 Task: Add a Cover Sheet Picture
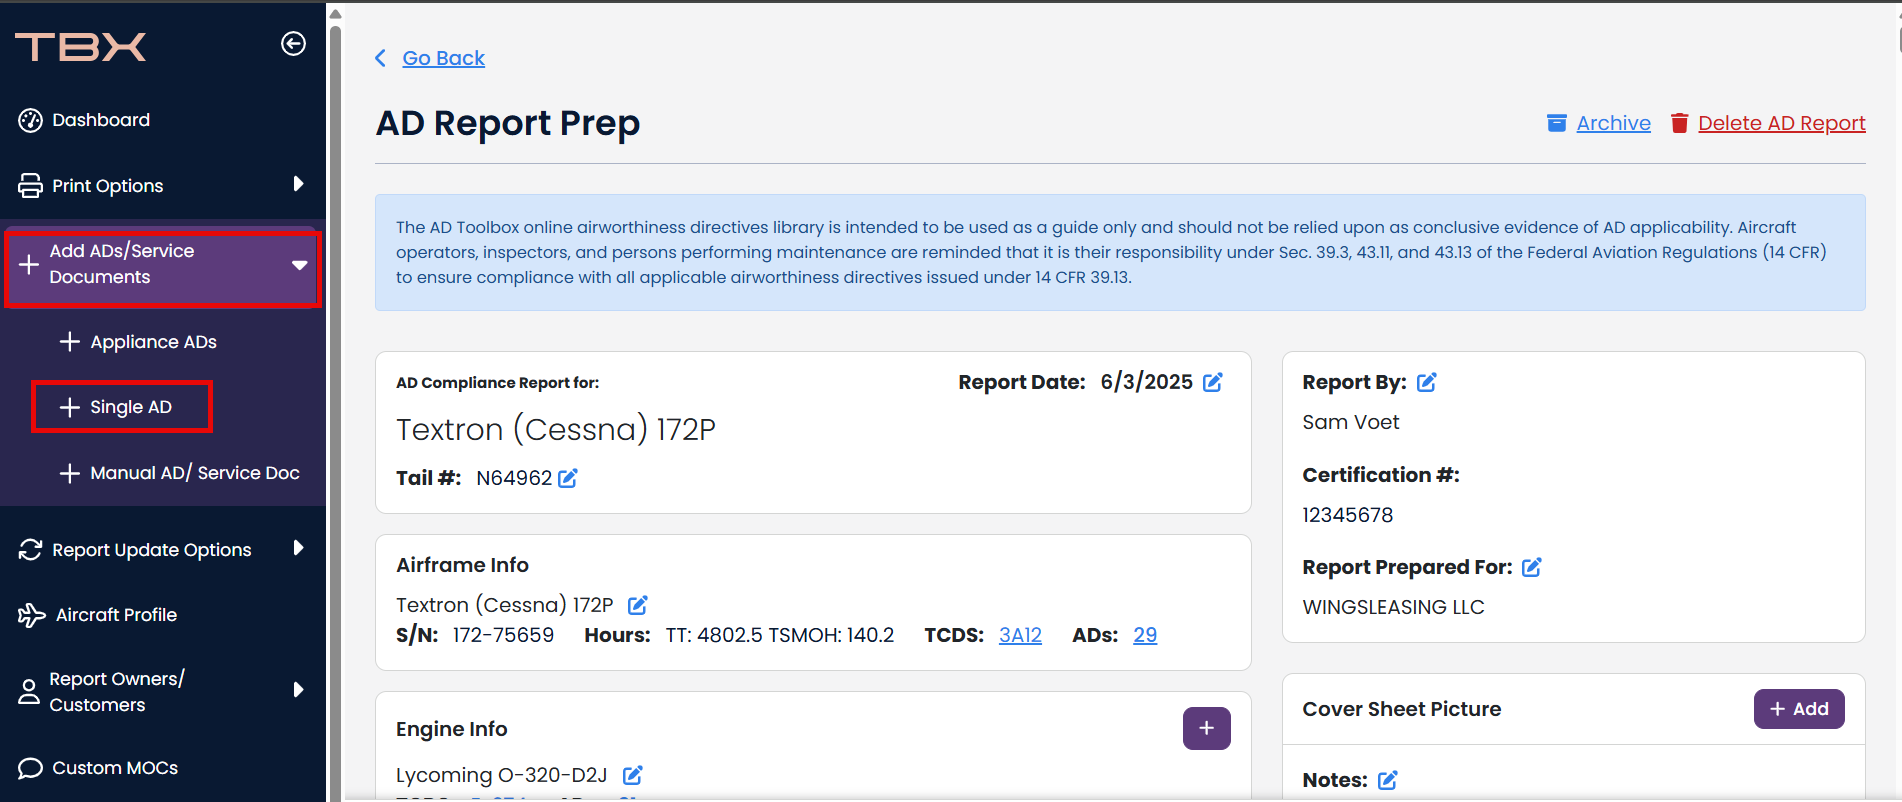point(1799,709)
